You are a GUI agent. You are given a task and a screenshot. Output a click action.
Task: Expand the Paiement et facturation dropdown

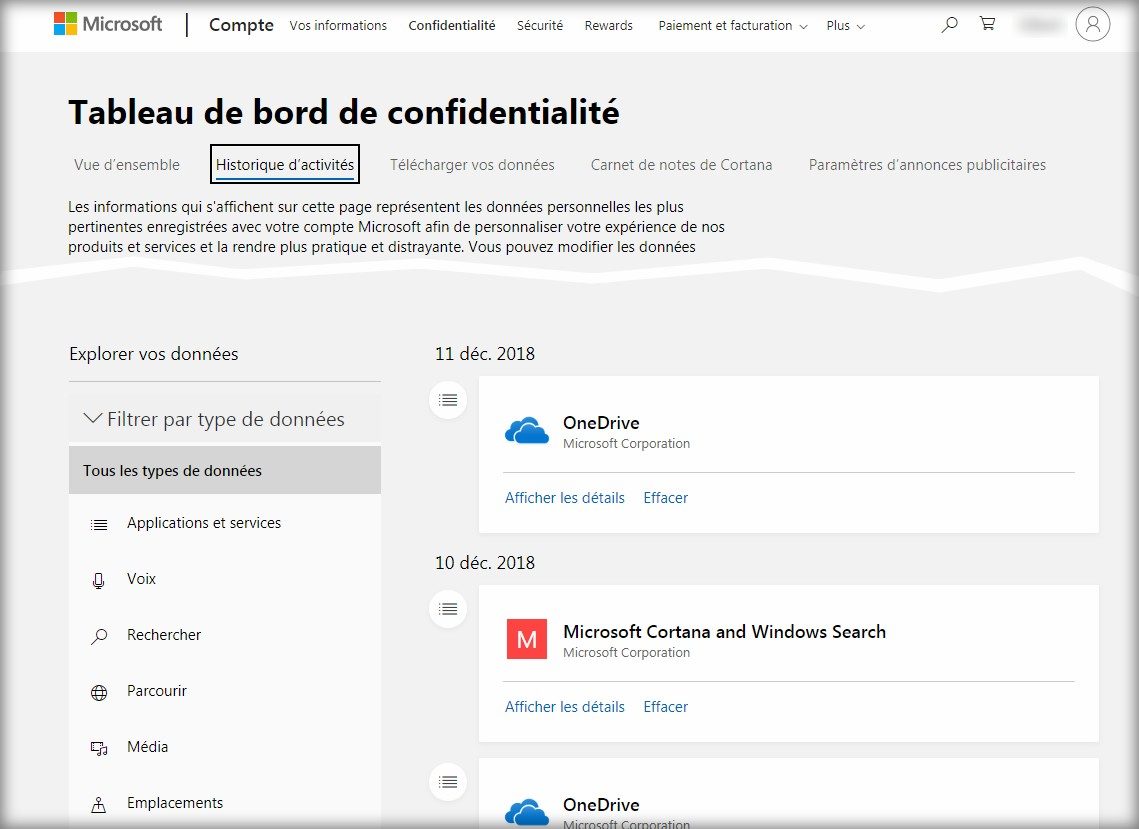(732, 26)
